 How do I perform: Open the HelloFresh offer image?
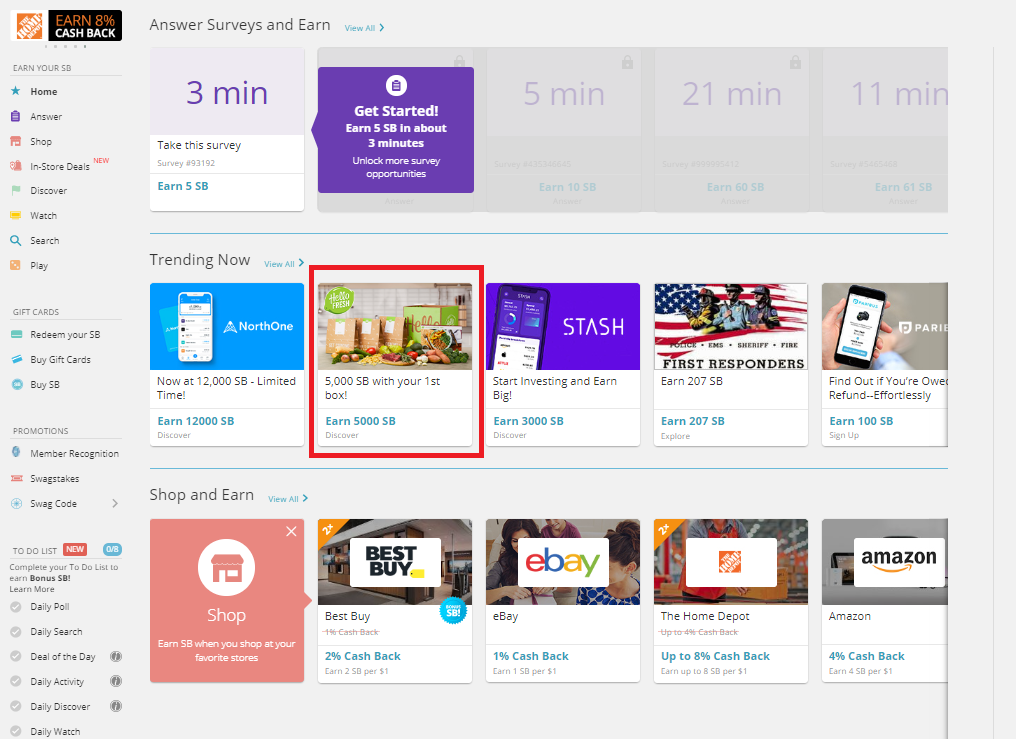point(395,326)
